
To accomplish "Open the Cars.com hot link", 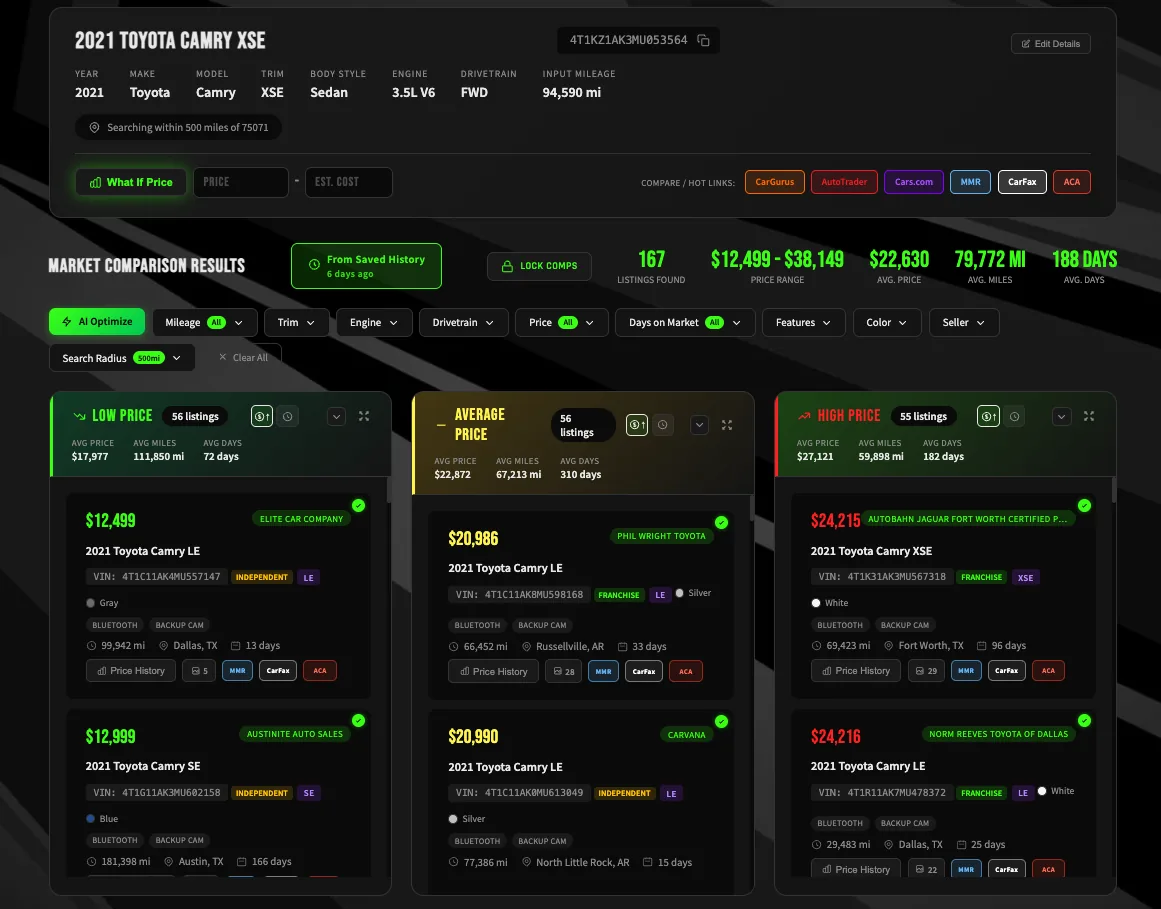I will [914, 182].
